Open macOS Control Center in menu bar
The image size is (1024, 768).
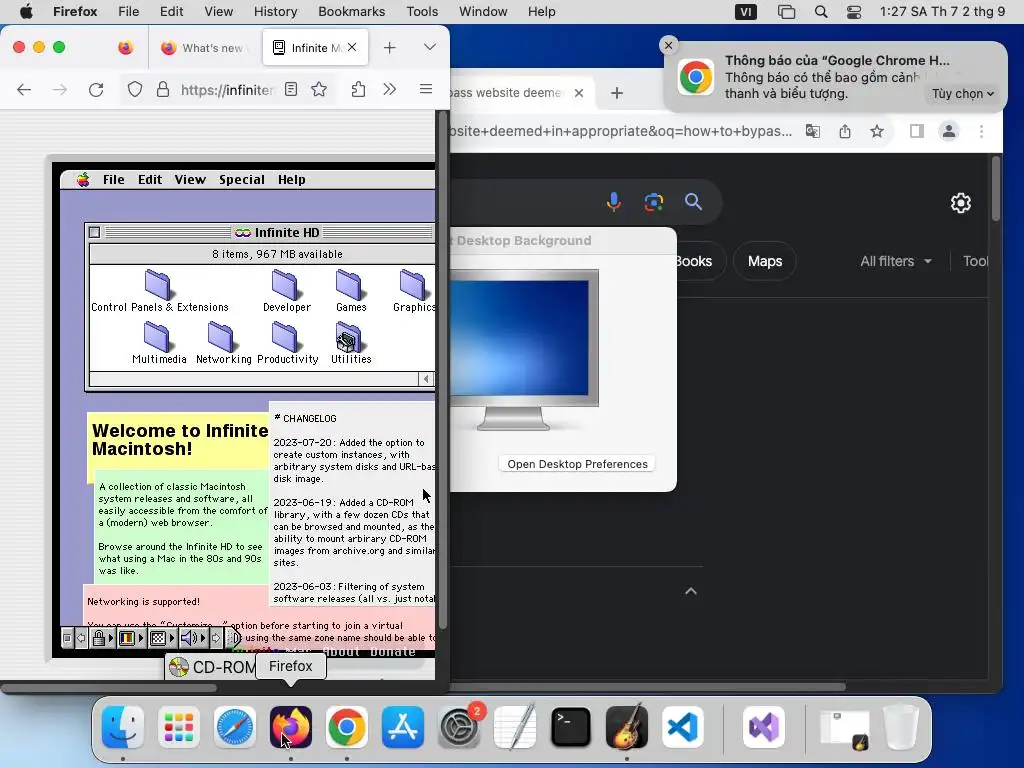coord(854,12)
